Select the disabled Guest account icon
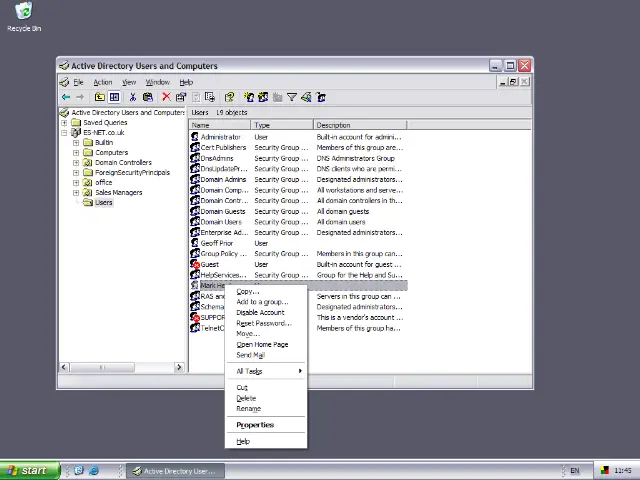Image resolution: width=640 pixels, height=480 pixels. tap(195, 264)
